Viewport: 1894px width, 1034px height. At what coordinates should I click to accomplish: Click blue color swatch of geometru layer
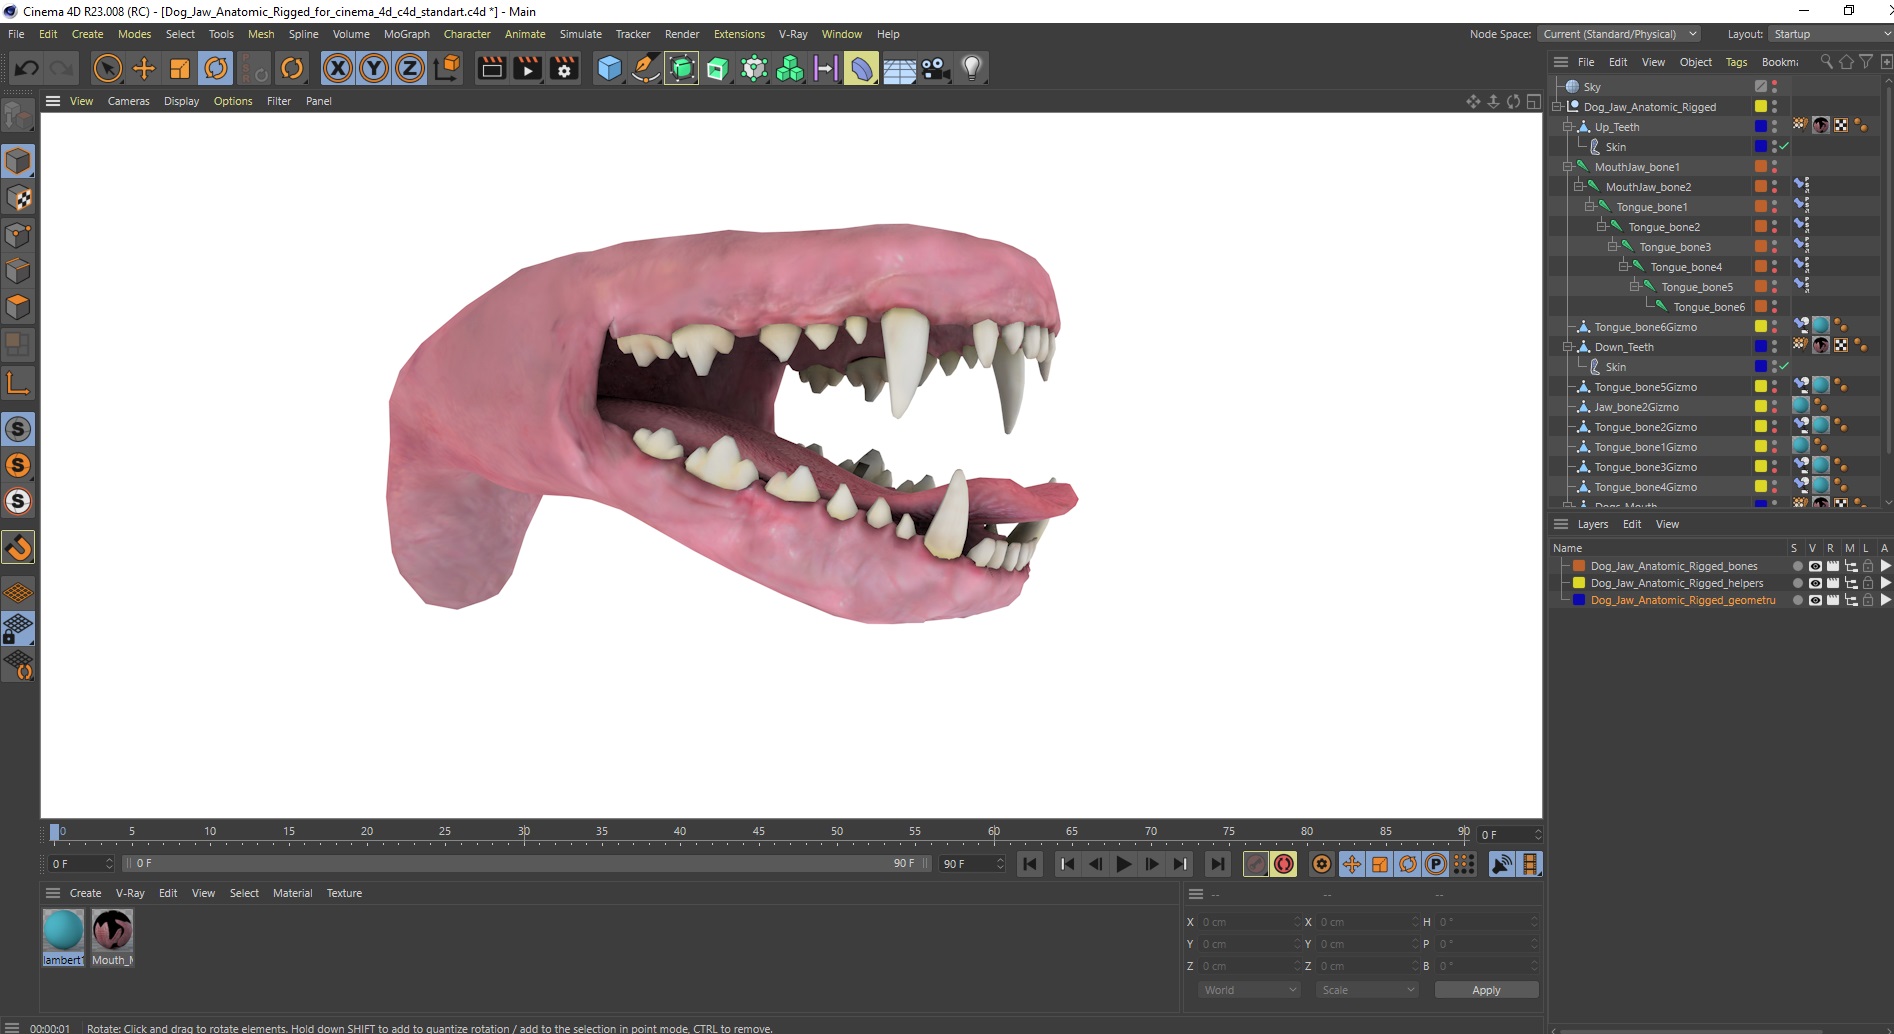pos(1579,600)
